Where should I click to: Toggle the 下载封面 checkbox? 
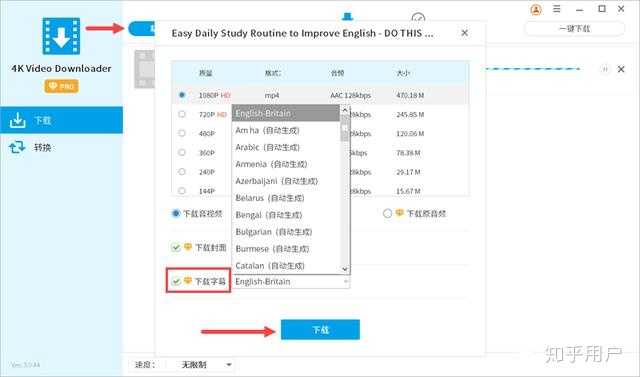tap(176, 248)
